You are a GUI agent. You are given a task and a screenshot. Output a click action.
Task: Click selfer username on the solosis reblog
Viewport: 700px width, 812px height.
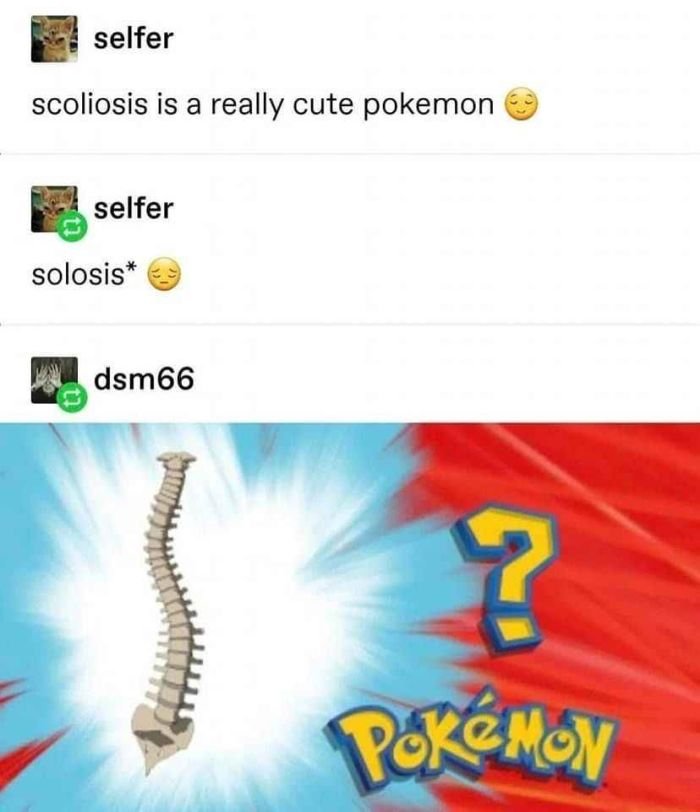(x=134, y=209)
